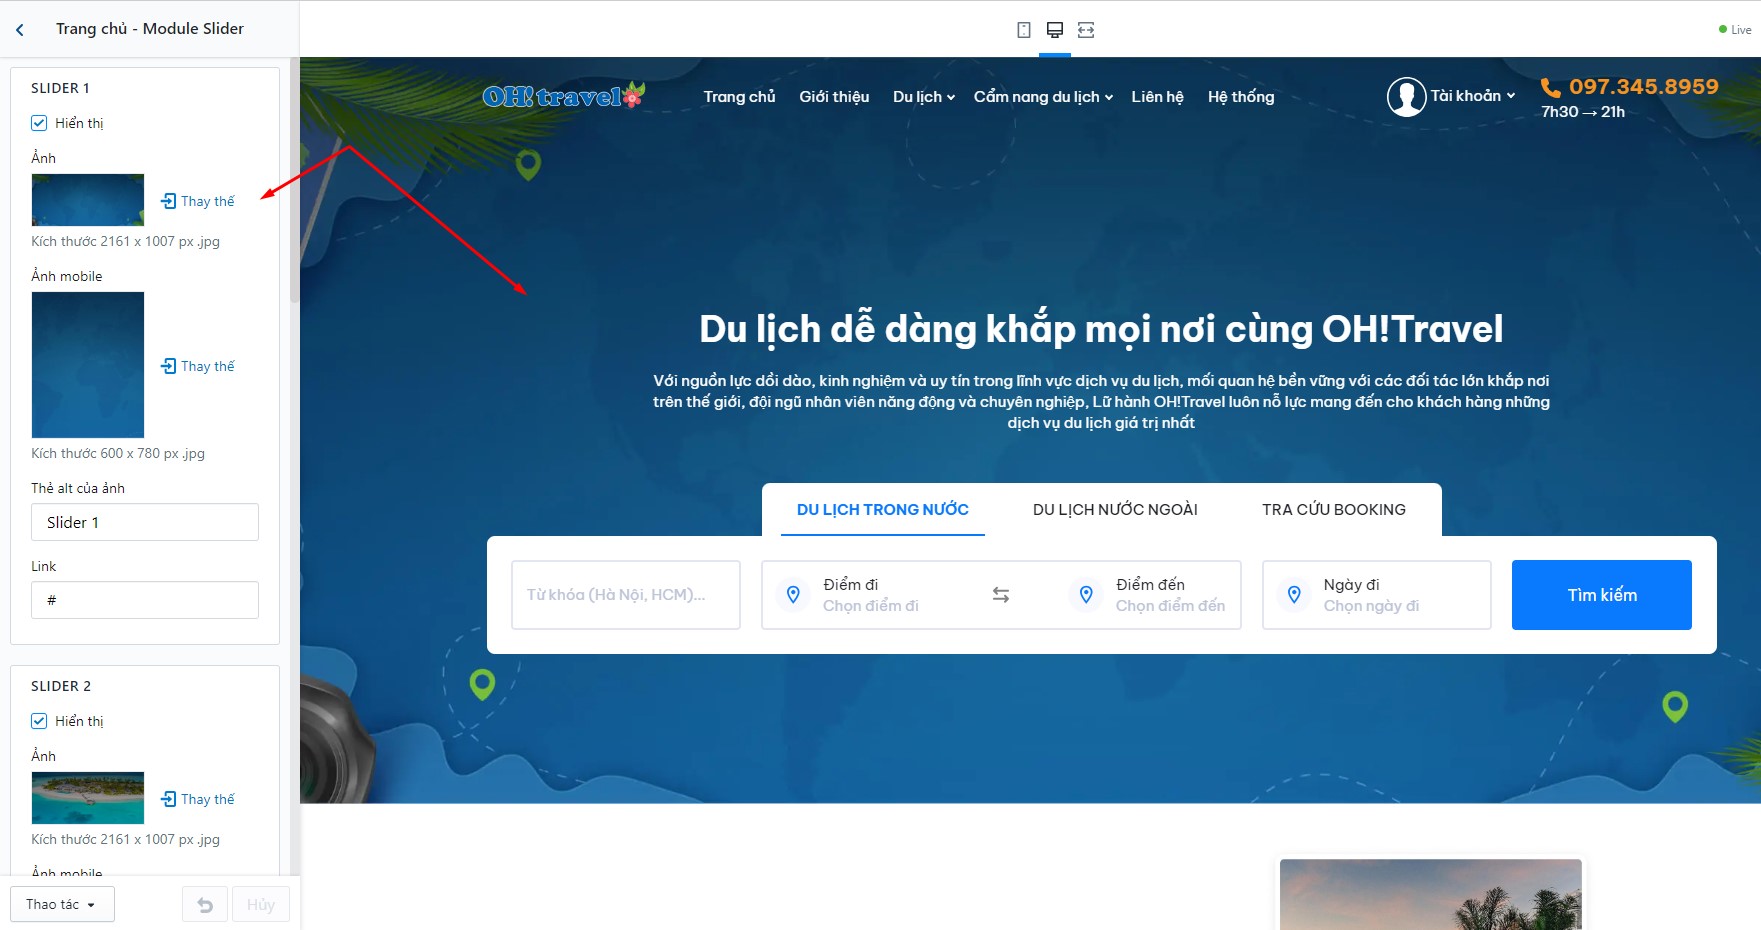The width and height of the screenshot is (1761, 930).
Task: Click the keyword search field Từ khóa
Action: [626, 595]
